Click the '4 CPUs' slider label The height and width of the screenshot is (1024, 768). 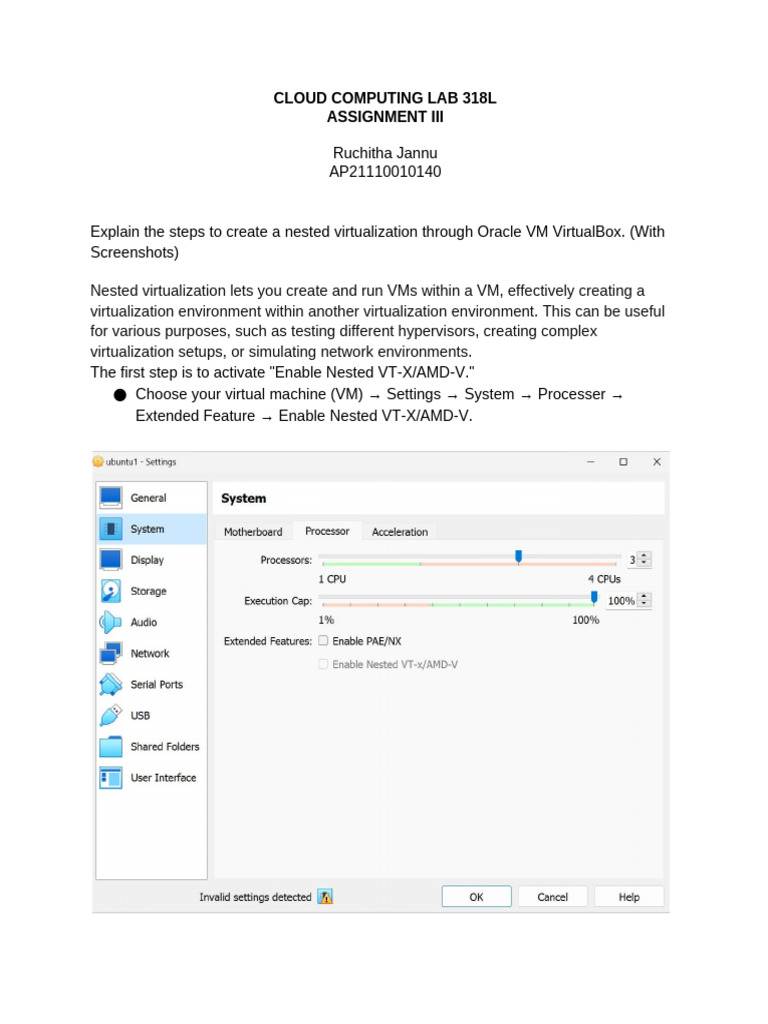pyautogui.click(x=604, y=579)
